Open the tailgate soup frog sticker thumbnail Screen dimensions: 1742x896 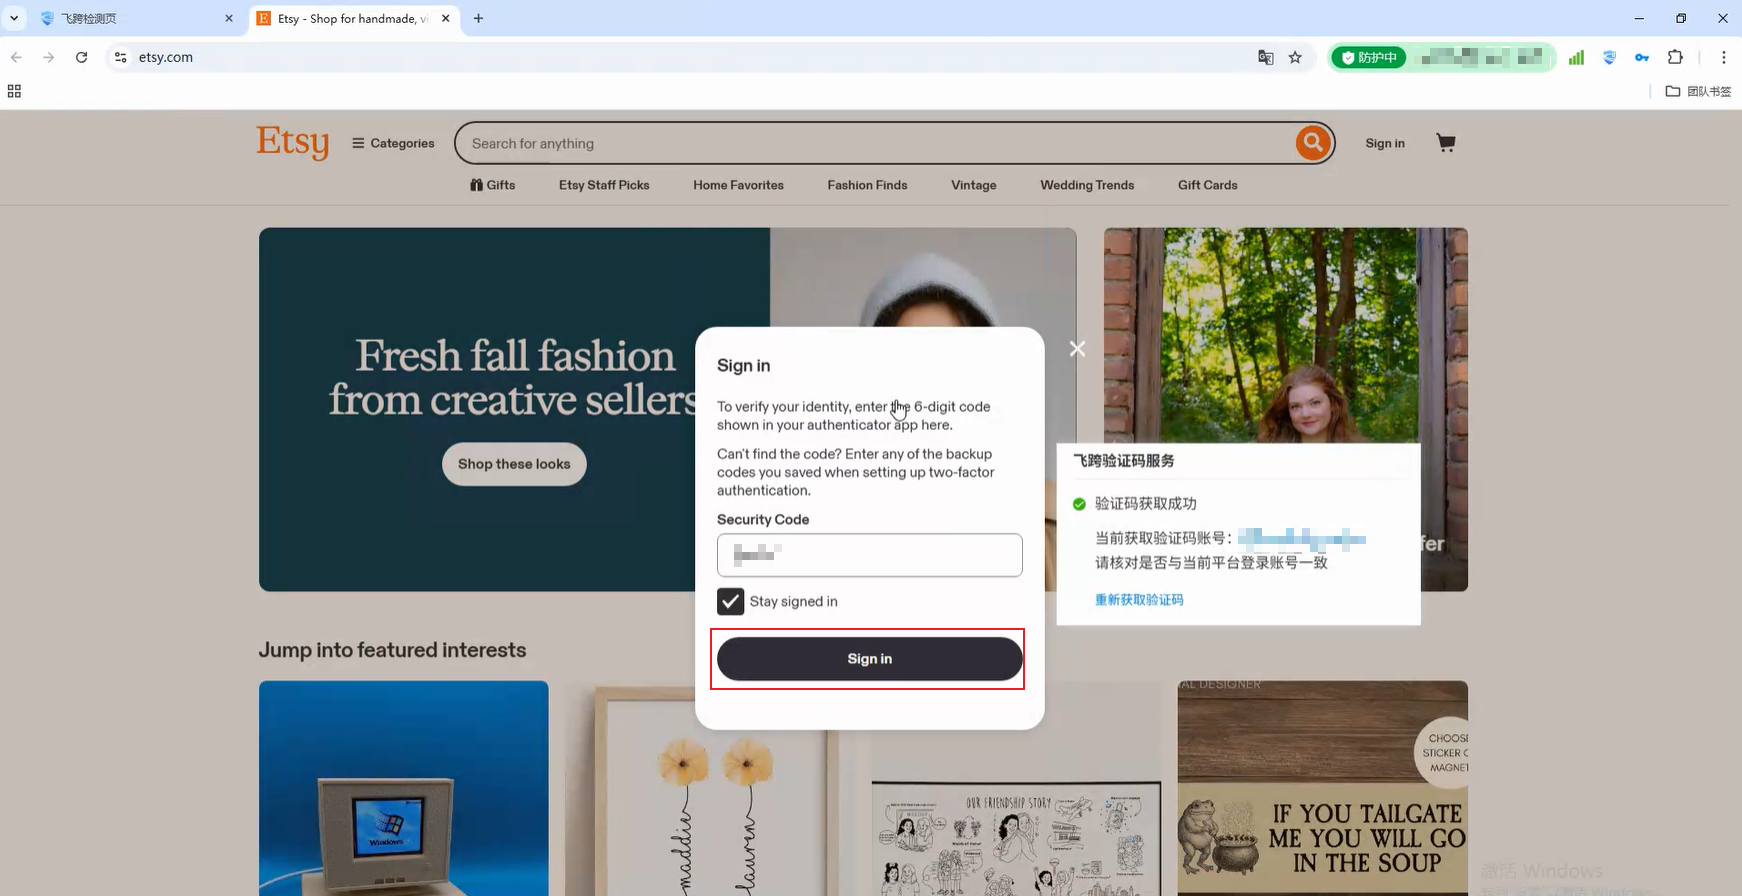(x=1323, y=788)
